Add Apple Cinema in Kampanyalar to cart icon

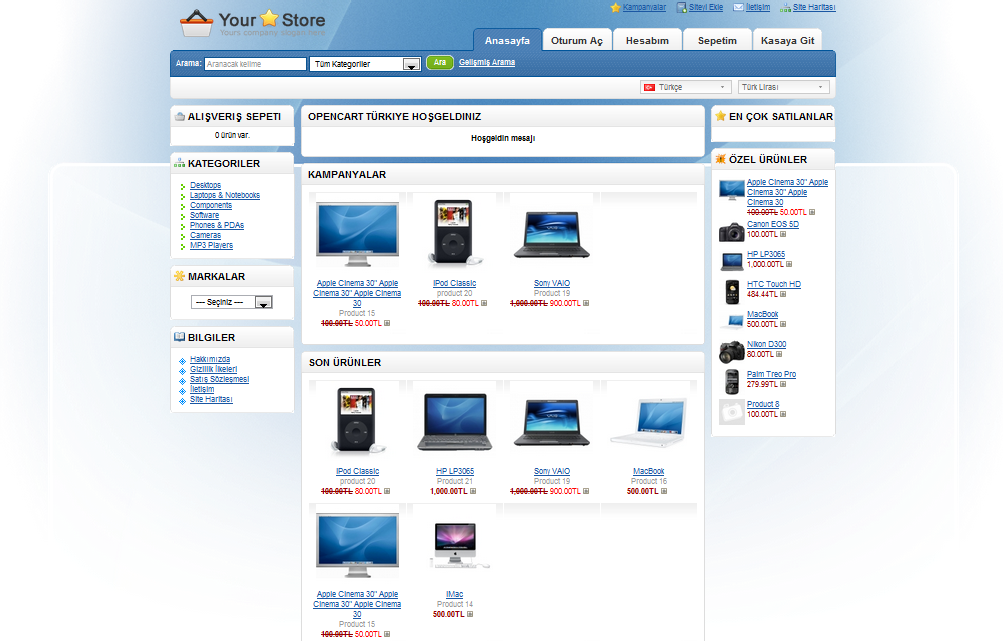[387, 323]
